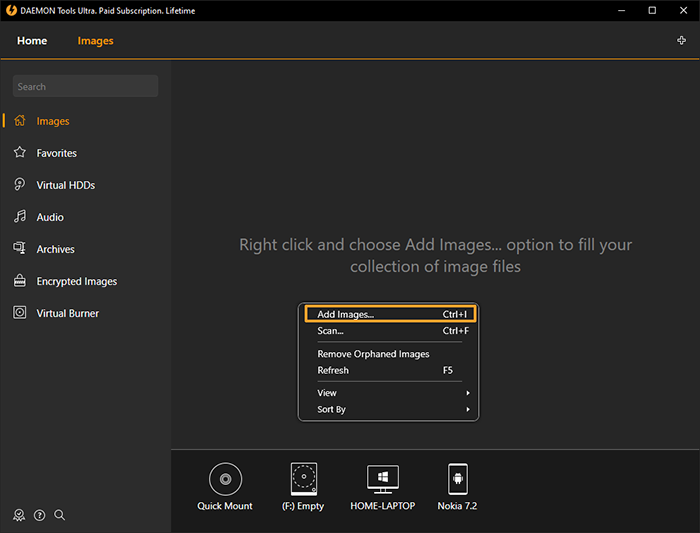700x533 pixels.
Task: Click the Virtual Burner disc icon
Action: [x=20, y=312]
